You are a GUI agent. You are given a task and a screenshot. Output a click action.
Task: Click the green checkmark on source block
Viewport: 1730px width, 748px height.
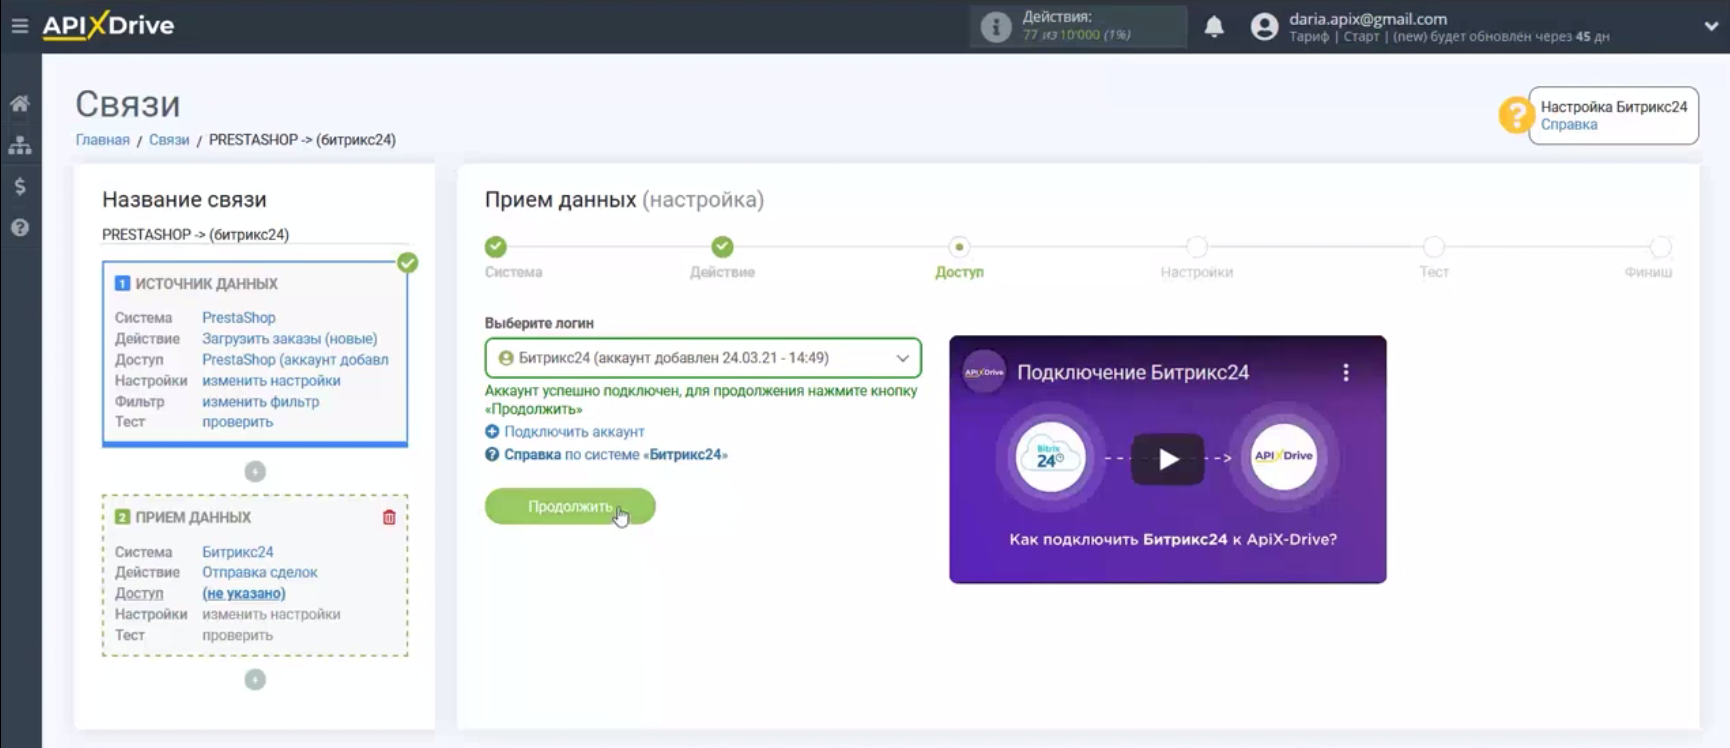click(x=407, y=263)
